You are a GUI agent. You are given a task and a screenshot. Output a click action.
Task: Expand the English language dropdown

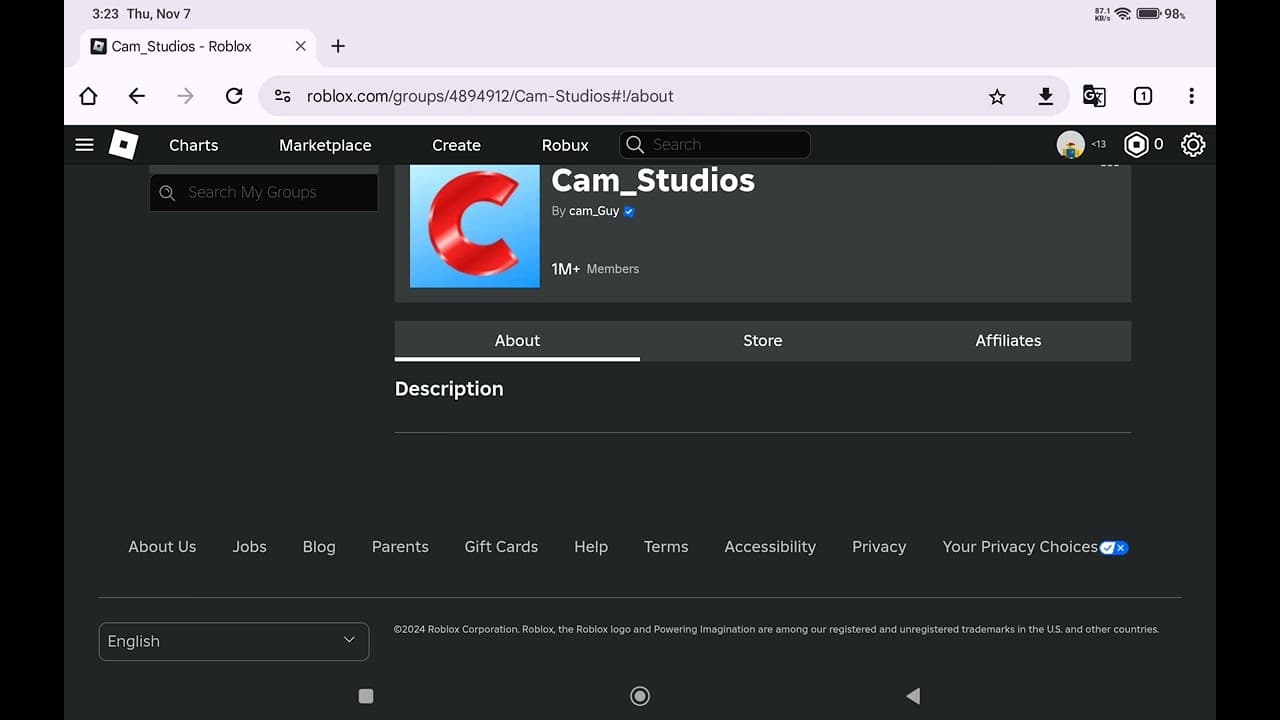tap(234, 641)
